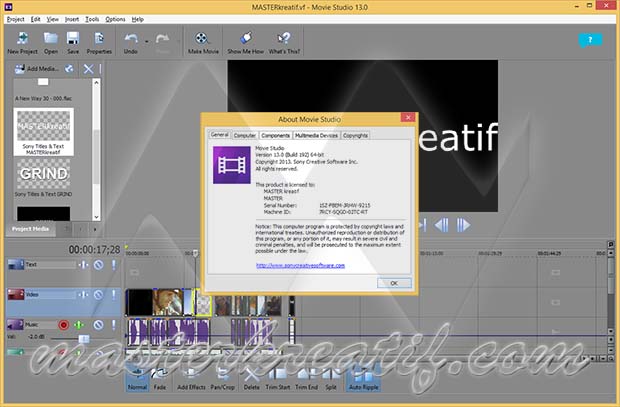The height and width of the screenshot is (407, 620).
Task: Open the Options menu
Action: (x=115, y=19)
